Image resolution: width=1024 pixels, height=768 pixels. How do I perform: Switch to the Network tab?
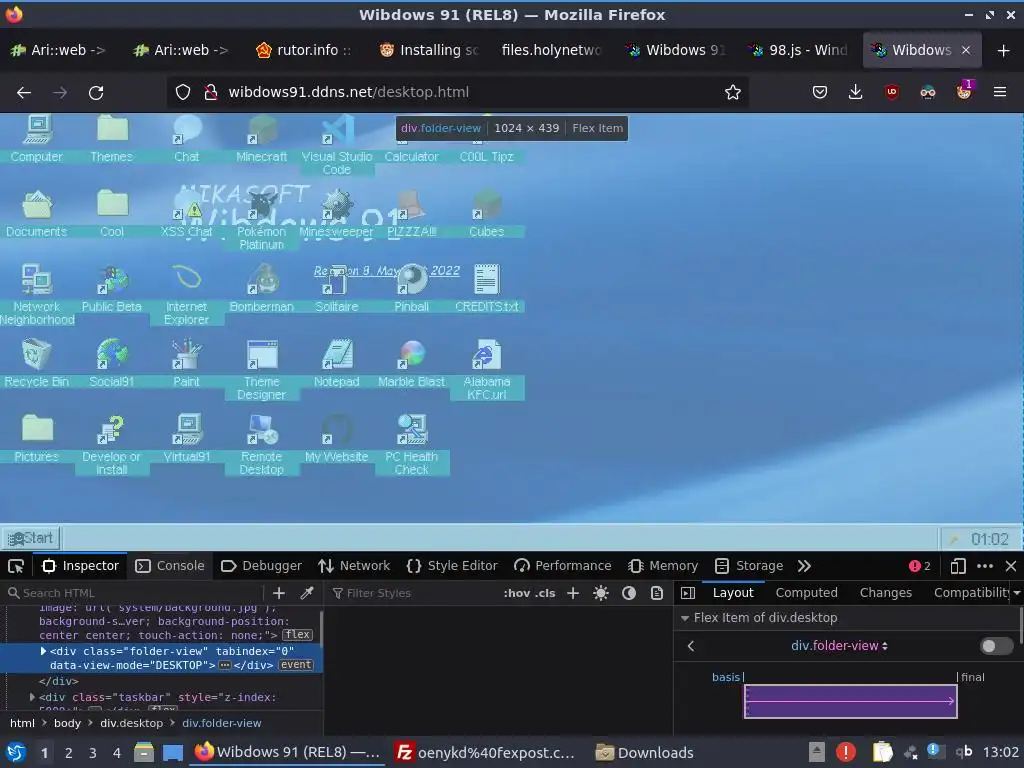click(x=354, y=566)
